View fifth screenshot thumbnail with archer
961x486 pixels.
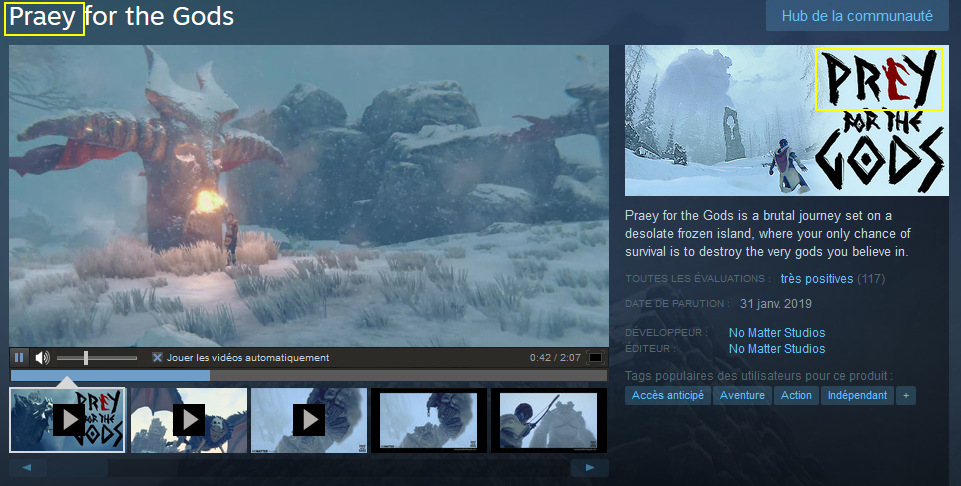pos(549,420)
